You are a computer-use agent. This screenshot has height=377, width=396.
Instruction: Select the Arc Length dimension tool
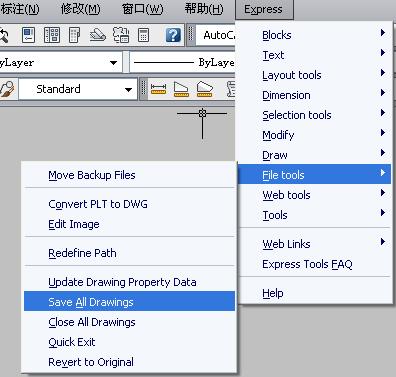[x=204, y=89]
